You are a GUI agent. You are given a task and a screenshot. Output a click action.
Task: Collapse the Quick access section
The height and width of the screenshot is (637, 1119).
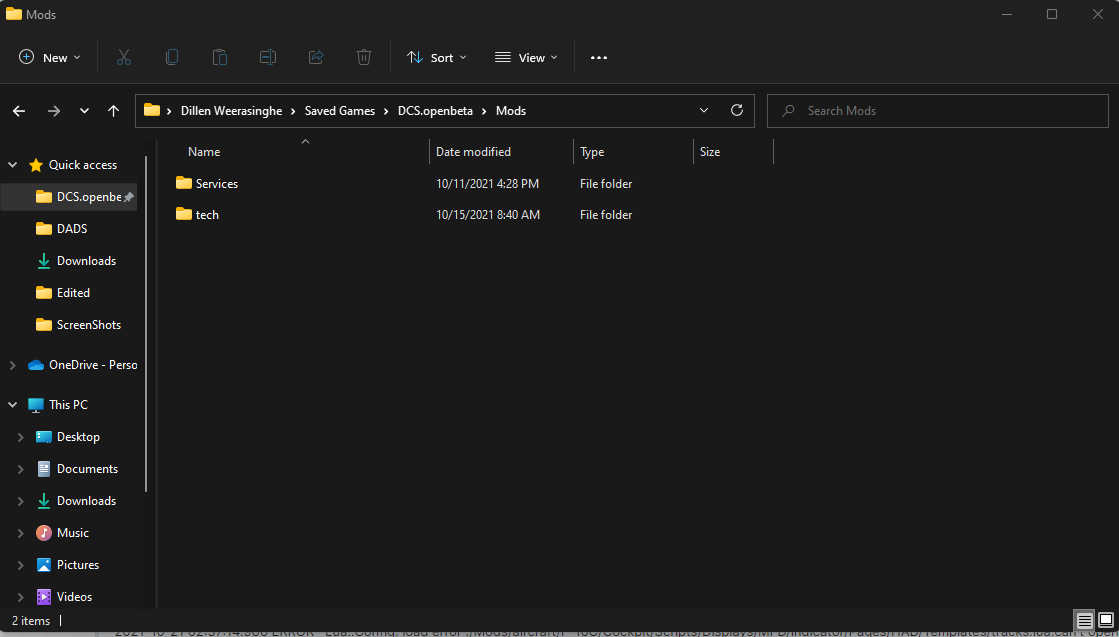click(x=12, y=165)
